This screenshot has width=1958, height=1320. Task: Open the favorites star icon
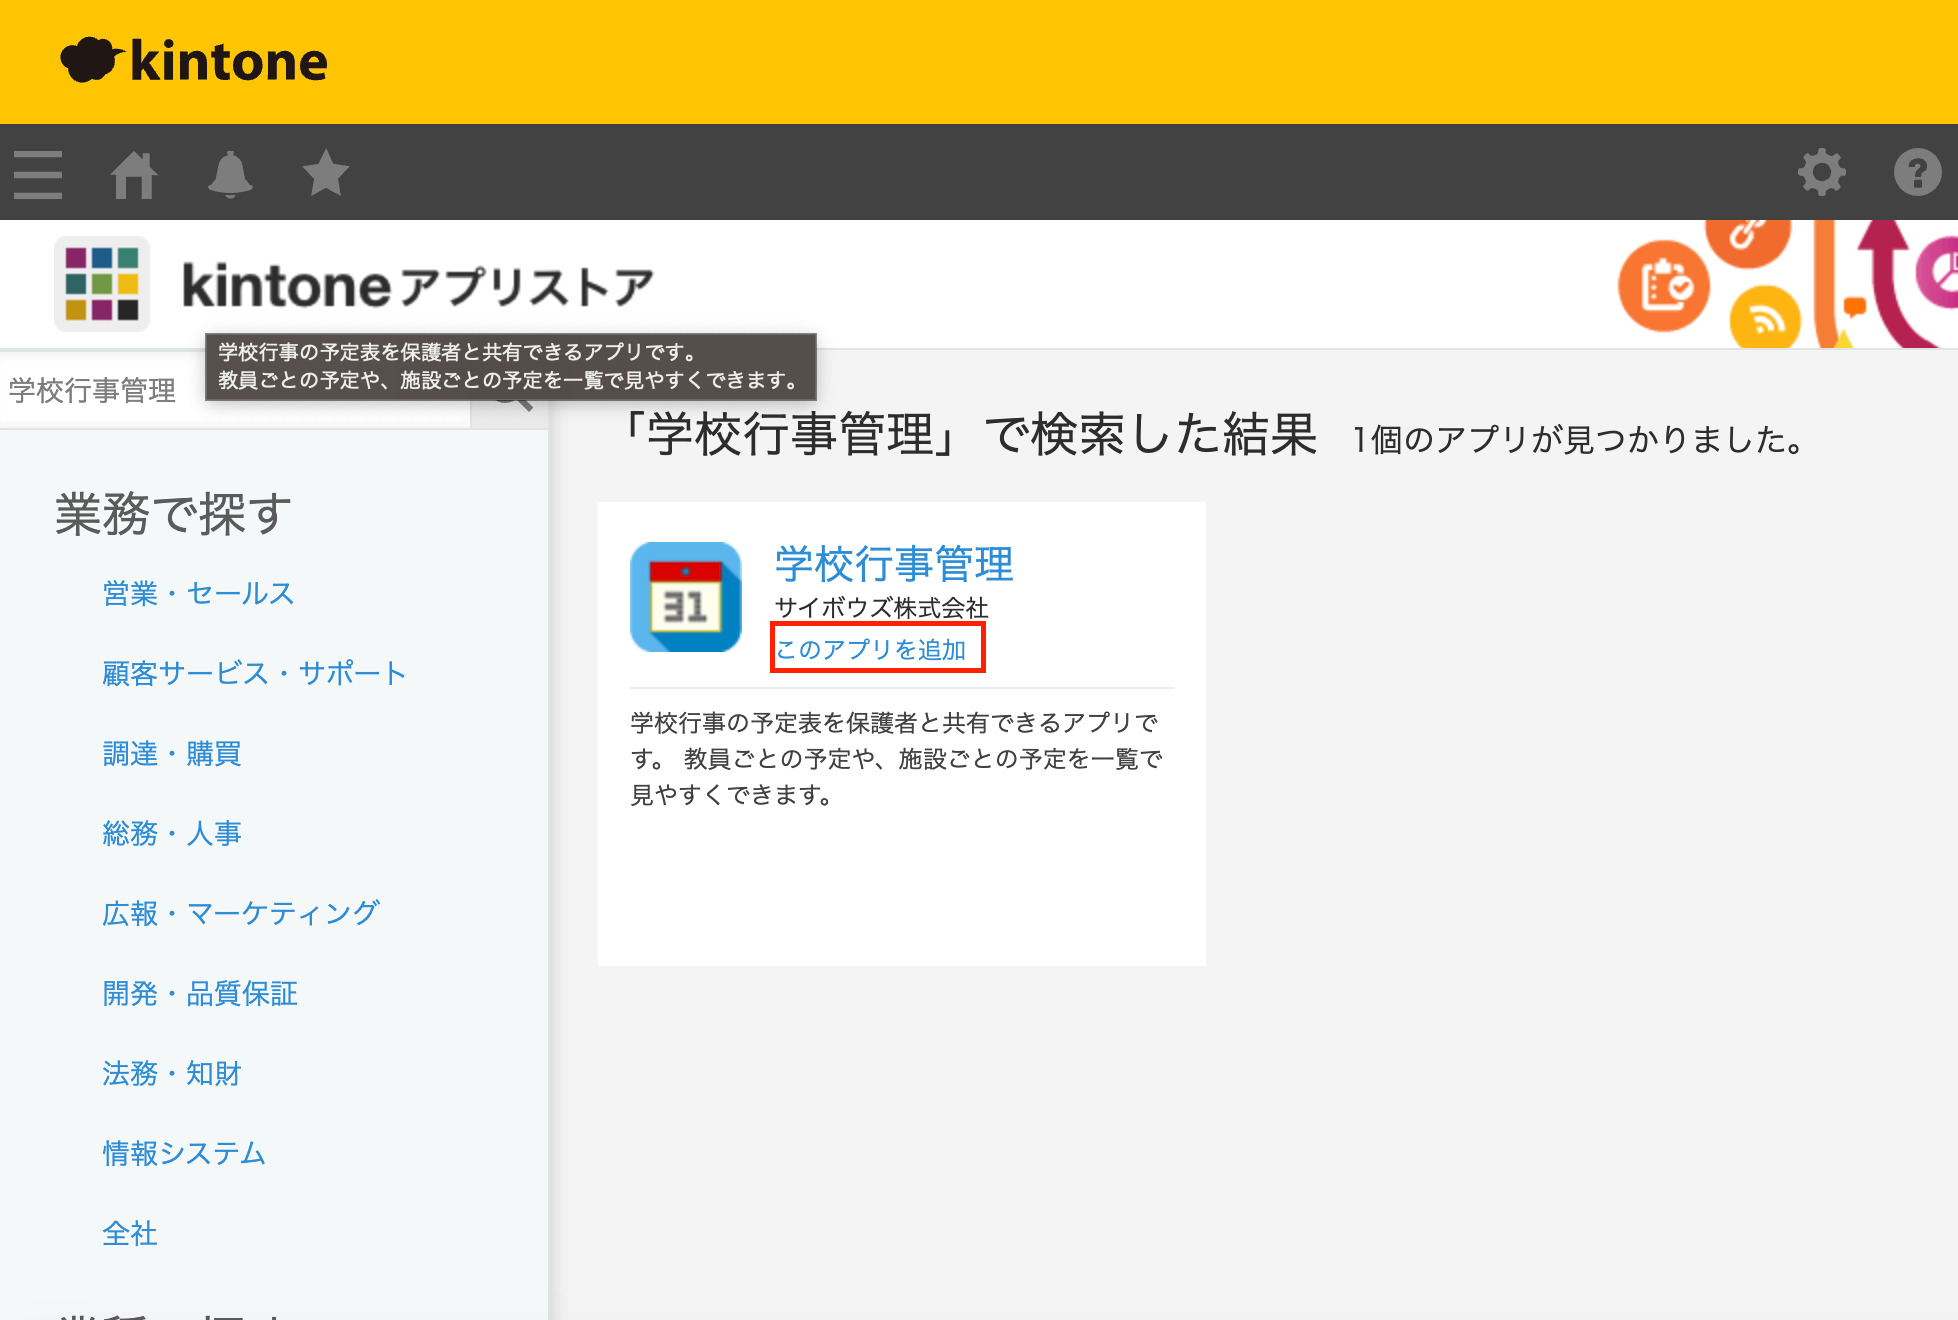[x=326, y=174]
